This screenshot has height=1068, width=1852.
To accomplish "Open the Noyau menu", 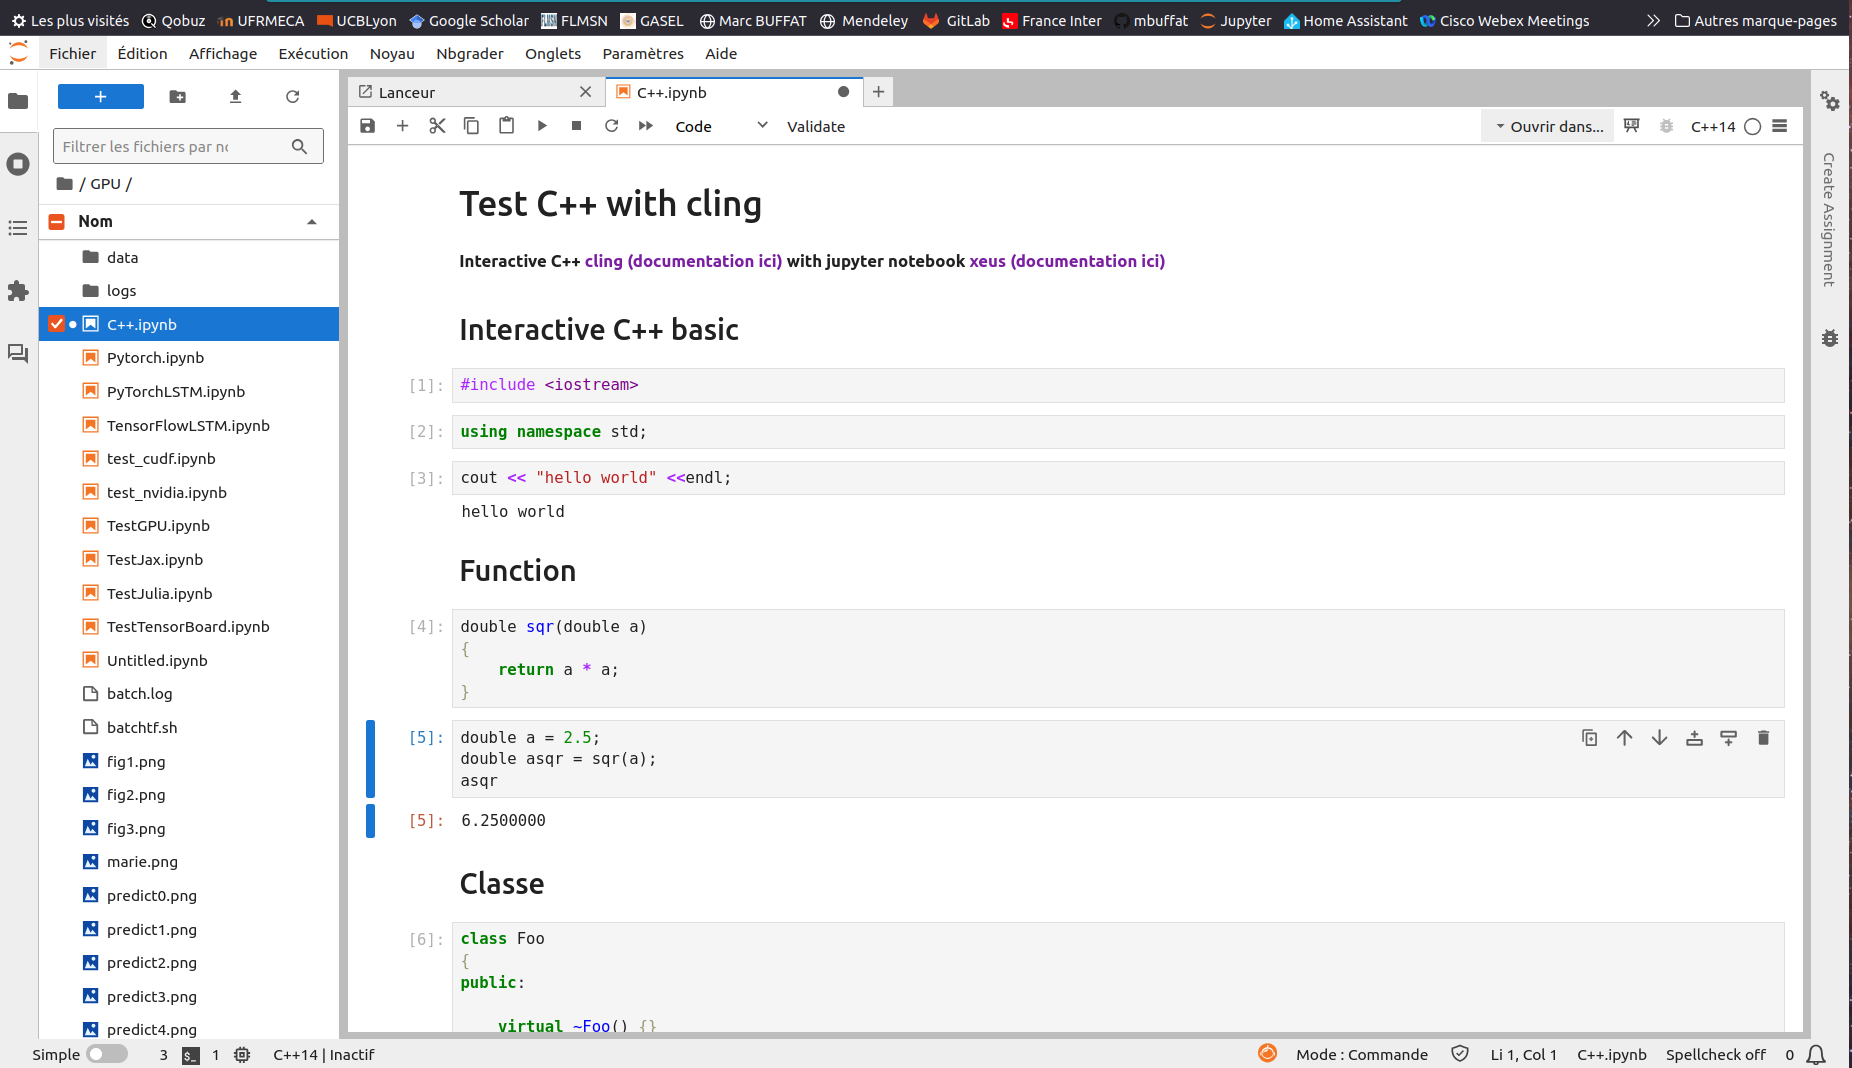I will point(391,54).
